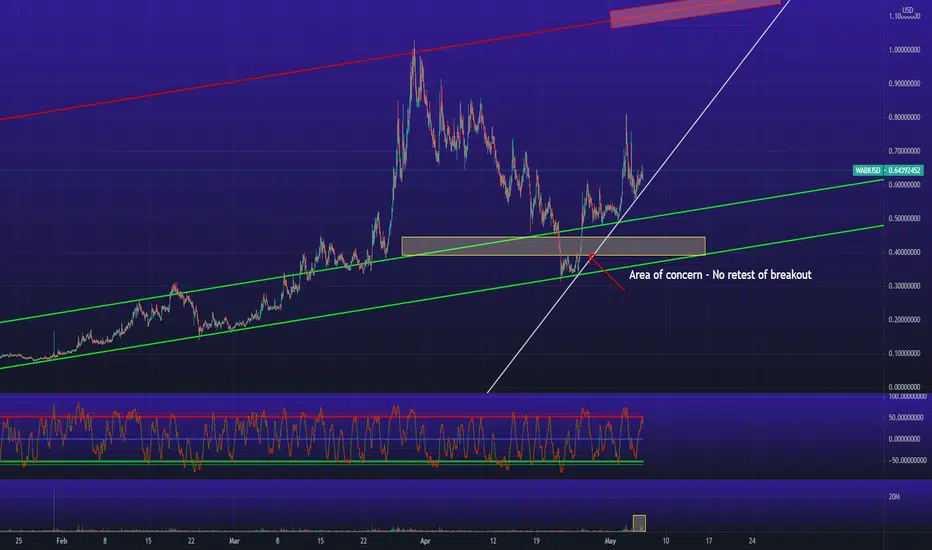
Task: Click the 24 date label on time axis
Action: (x=752, y=541)
